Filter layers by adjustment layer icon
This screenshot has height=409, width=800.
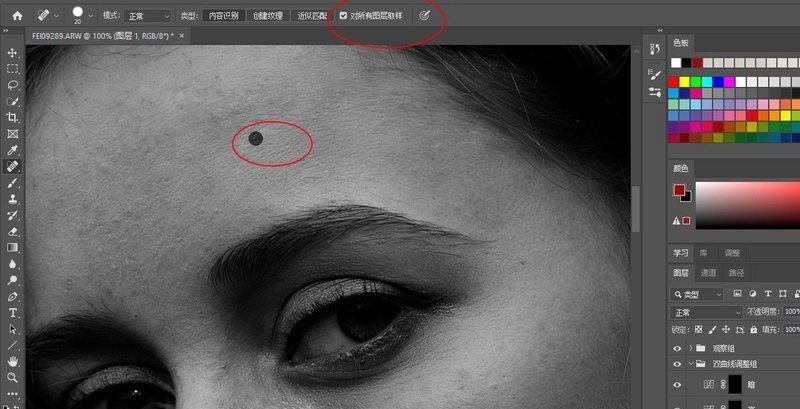pos(752,294)
